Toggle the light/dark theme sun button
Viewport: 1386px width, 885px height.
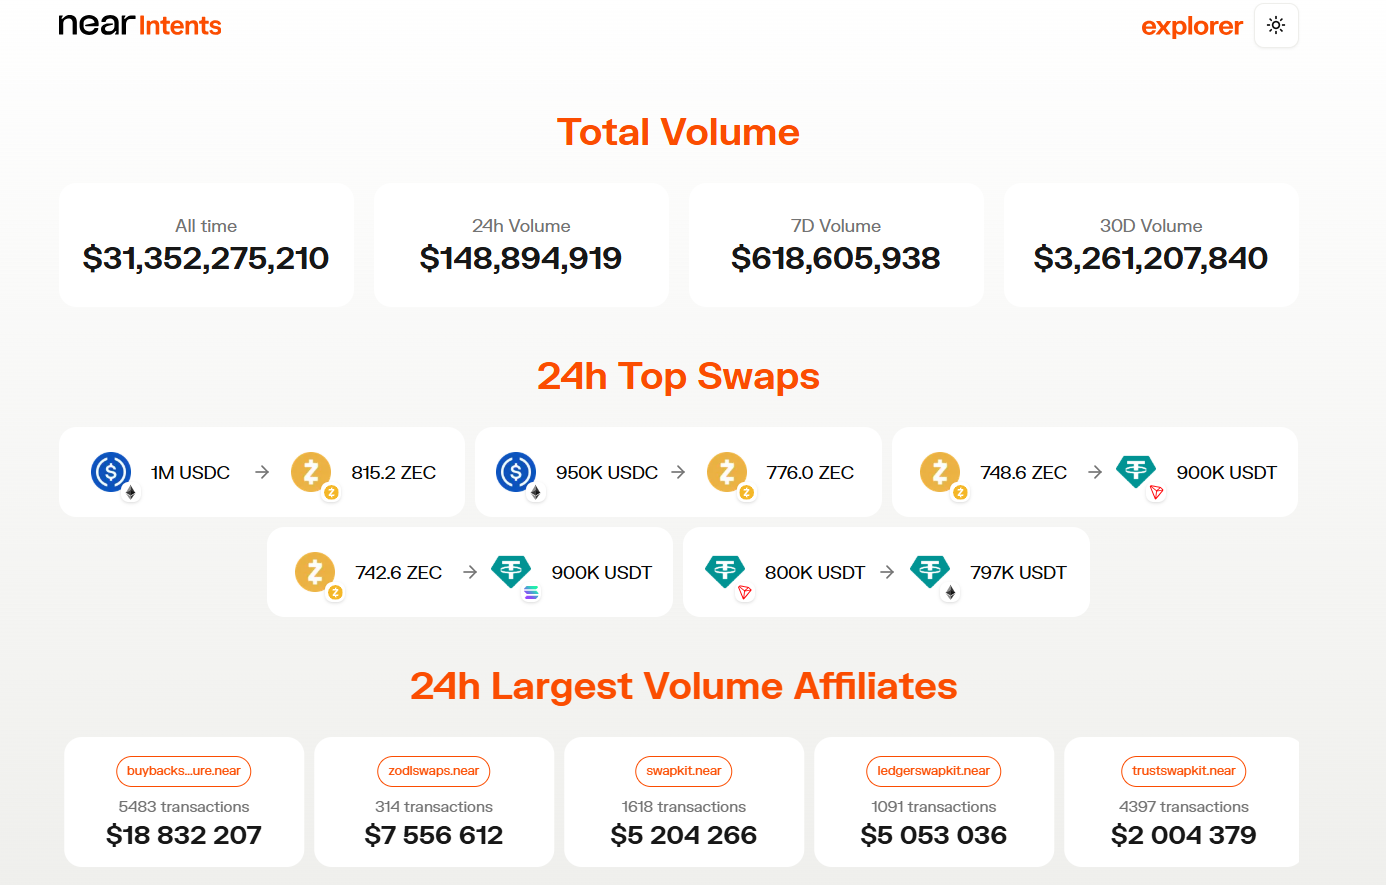click(x=1275, y=26)
